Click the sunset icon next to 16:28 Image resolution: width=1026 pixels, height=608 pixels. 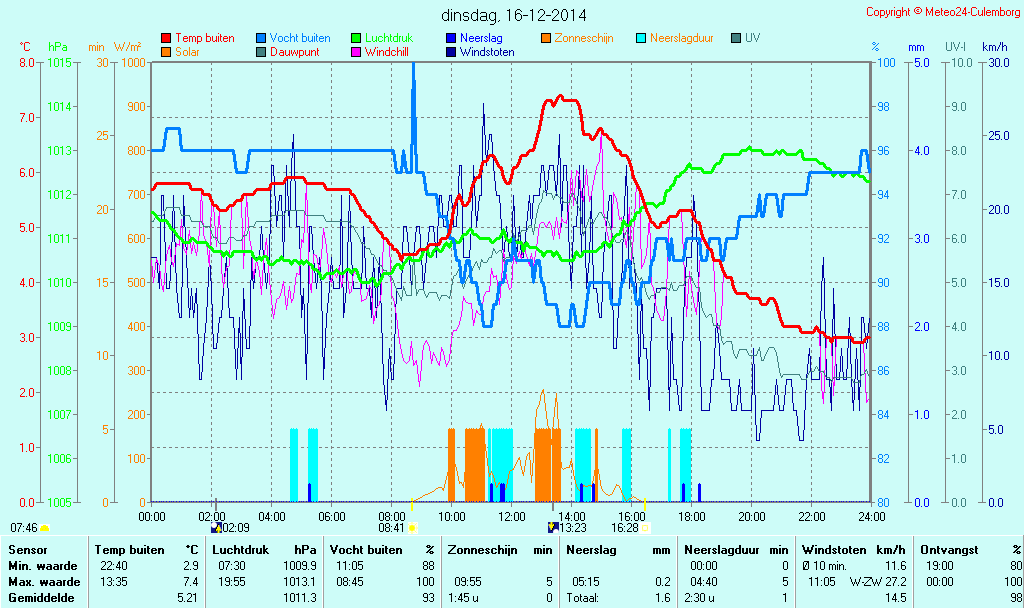pos(645,527)
